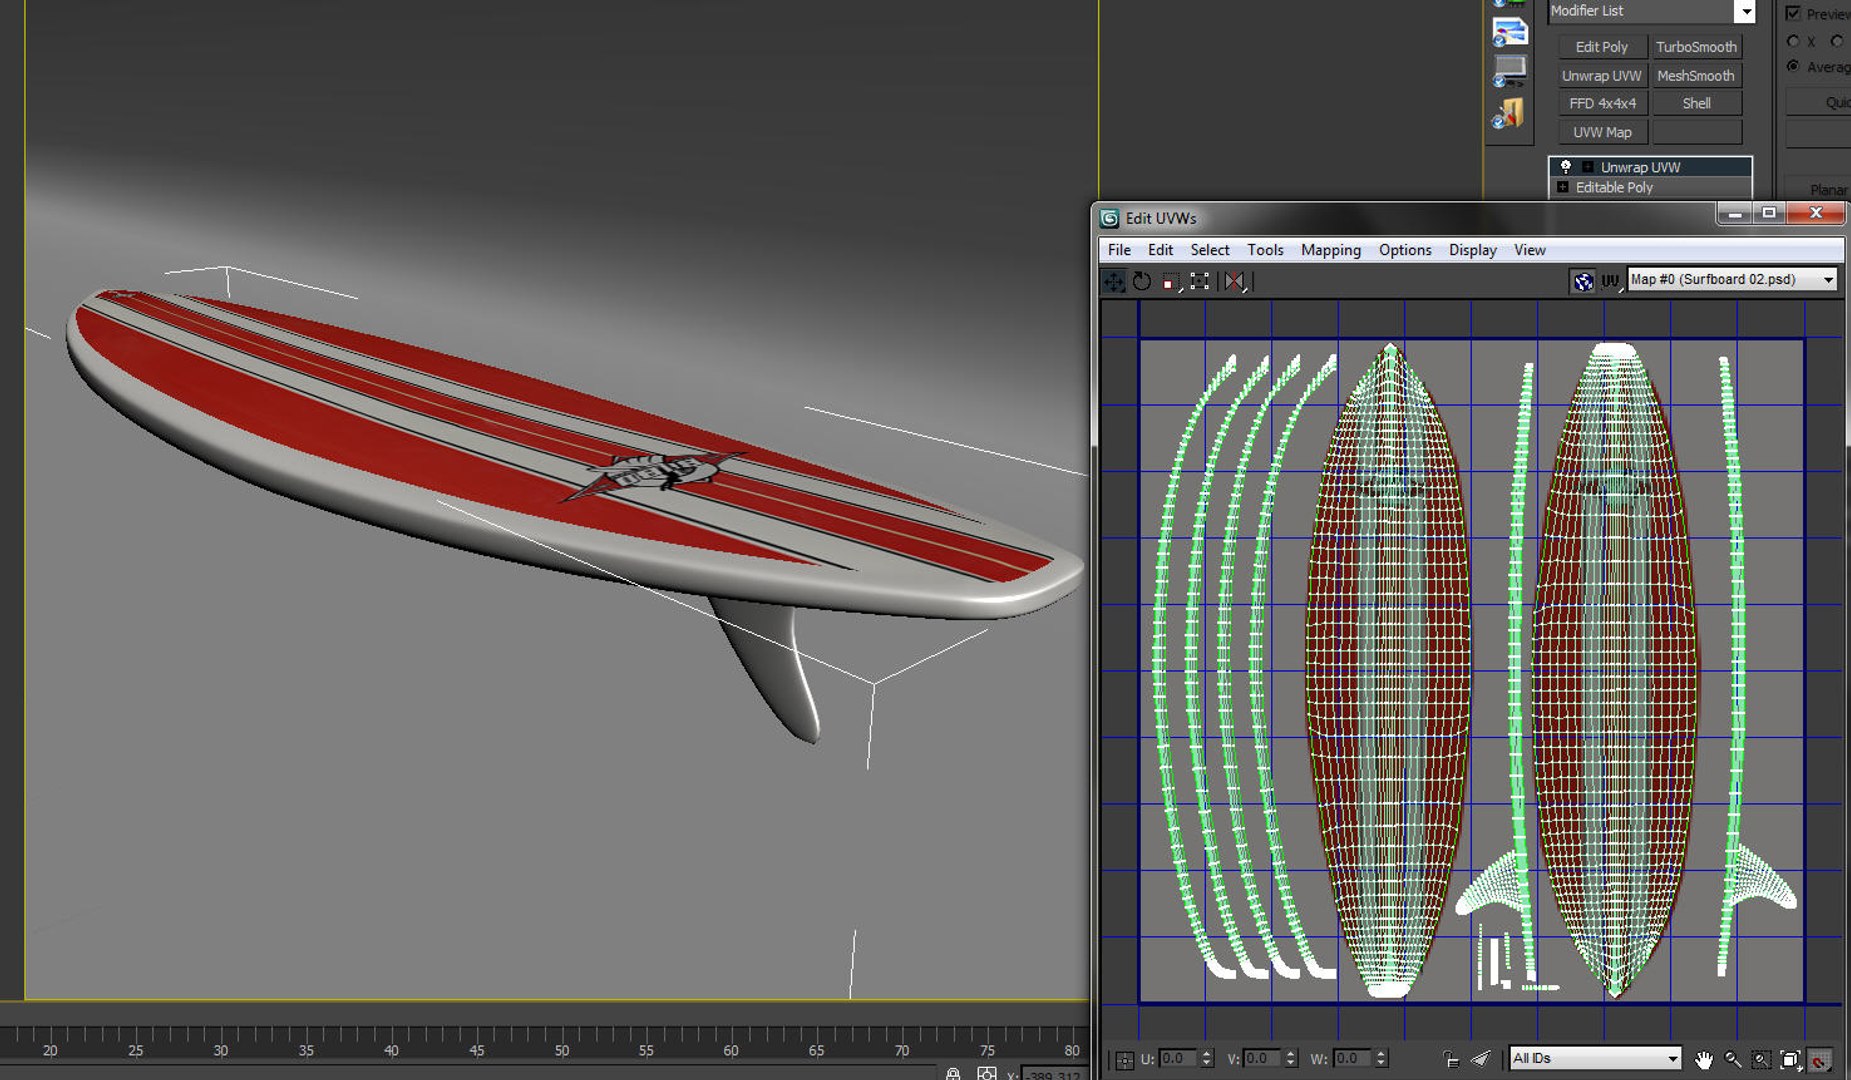The image size is (1851, 1080).
Task: Click the W value spinner arrows
Action: pos(1381,1058)
